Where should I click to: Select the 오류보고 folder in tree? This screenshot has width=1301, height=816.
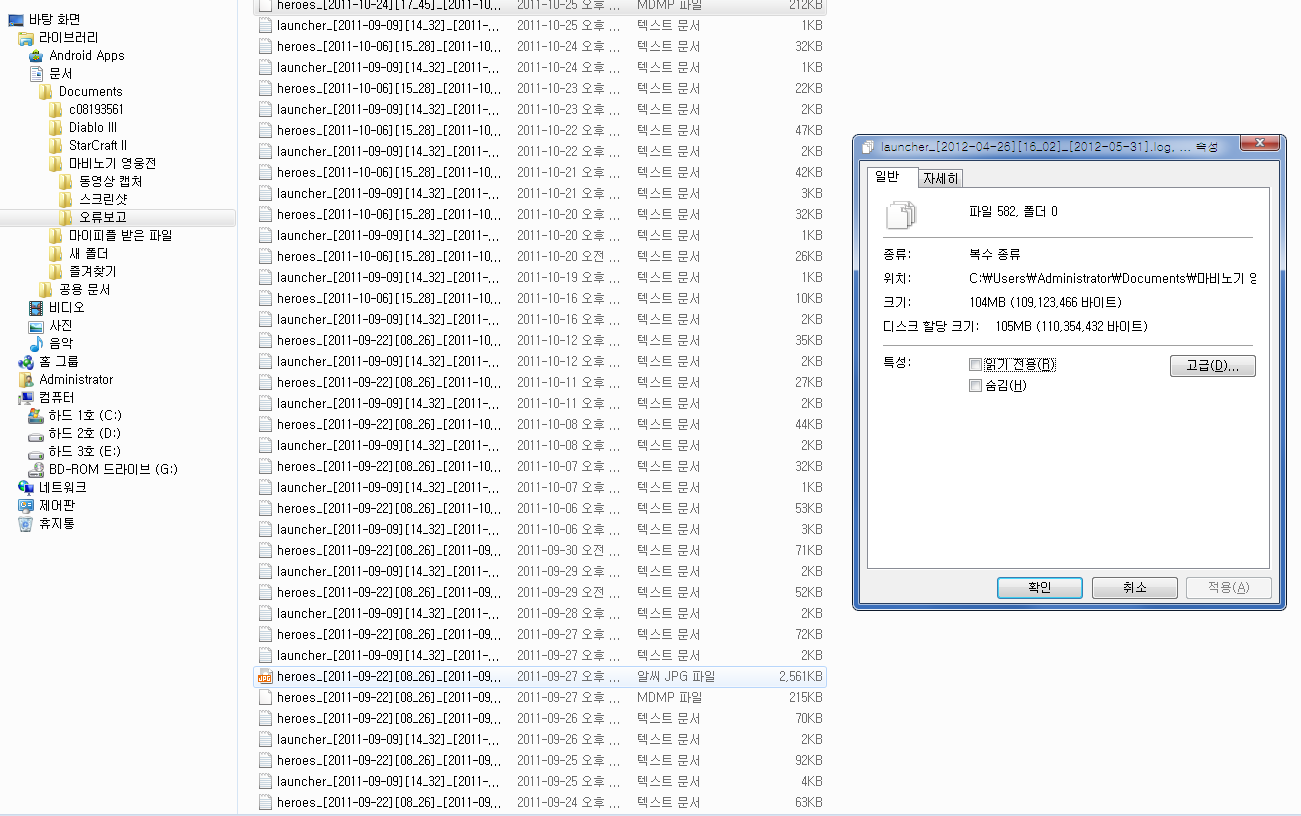click(x=102, y=217)
